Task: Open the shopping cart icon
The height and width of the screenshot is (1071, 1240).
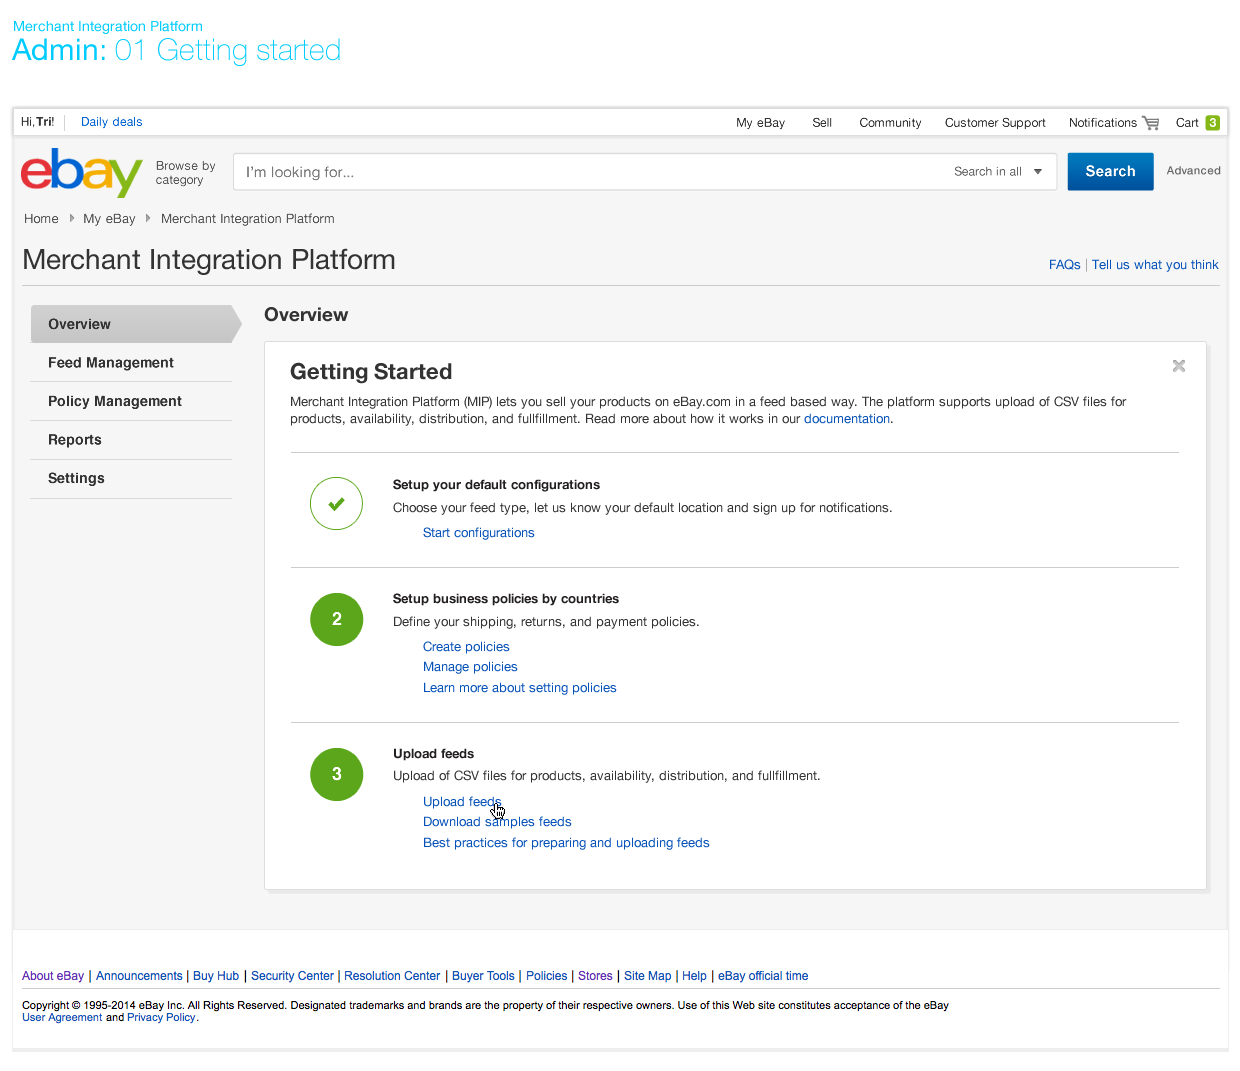Action: point(1151,123)
